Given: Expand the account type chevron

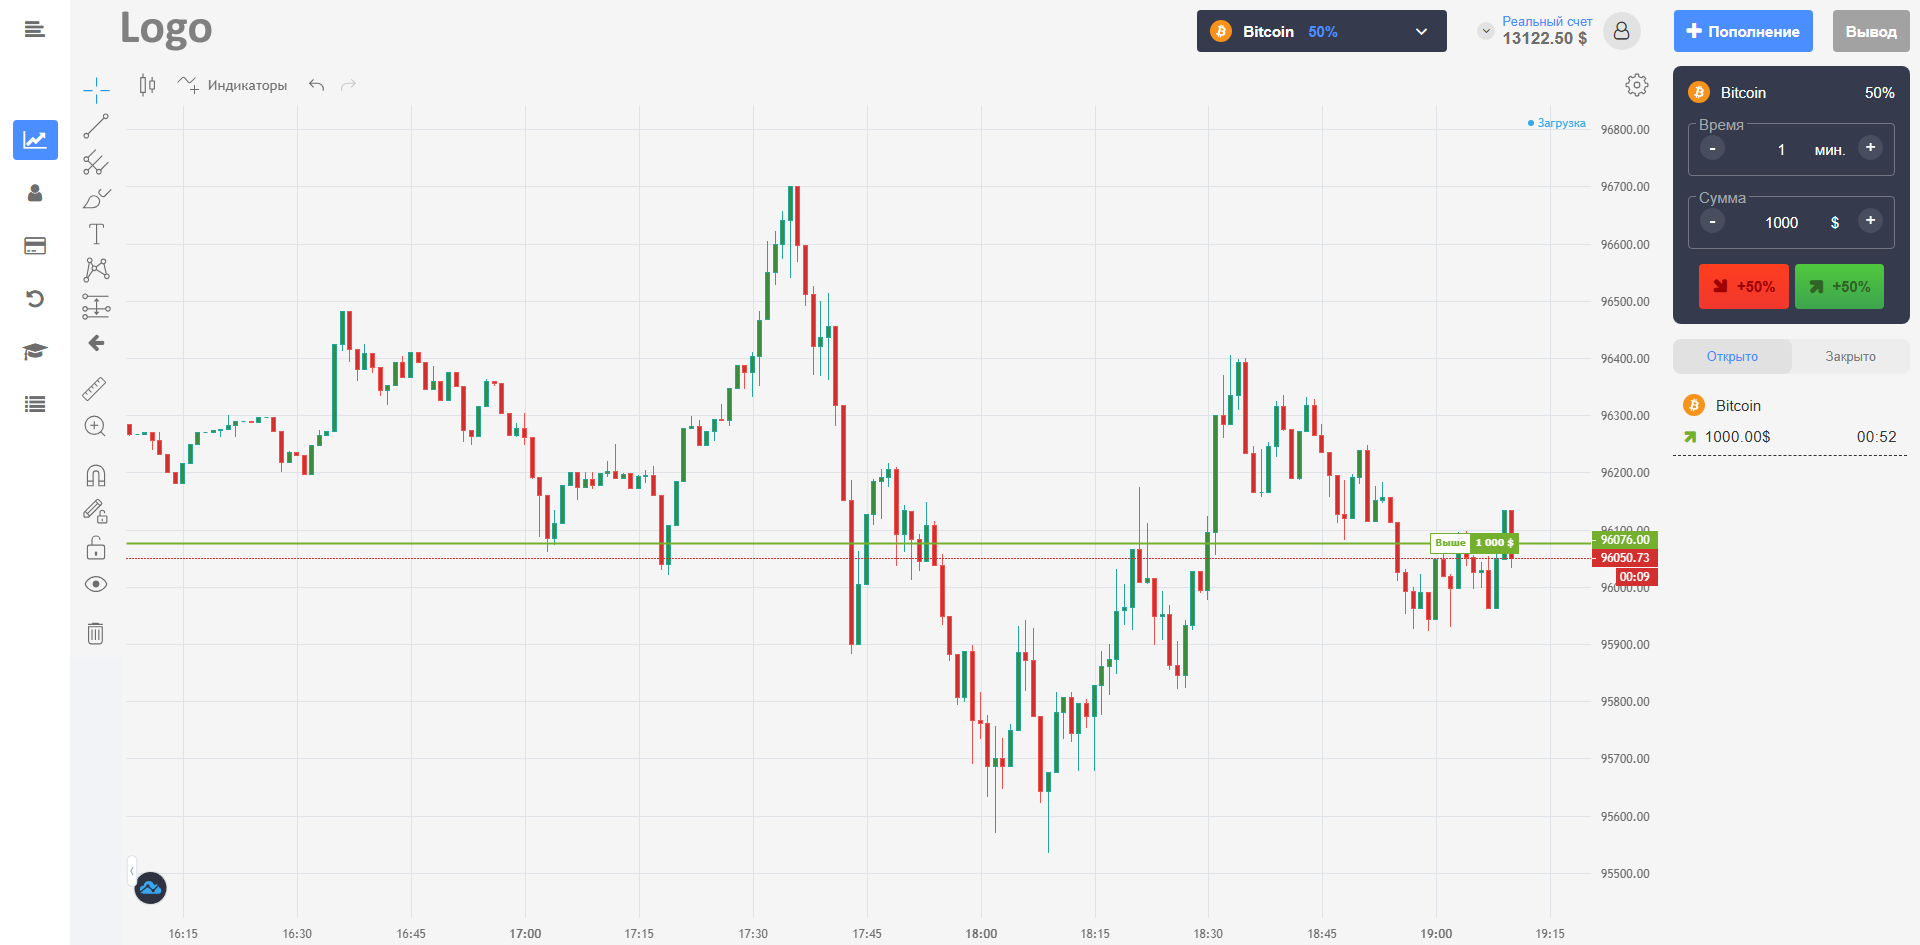Looking at the screenshot, I should pyautogui.click(x=1485, y=31).
